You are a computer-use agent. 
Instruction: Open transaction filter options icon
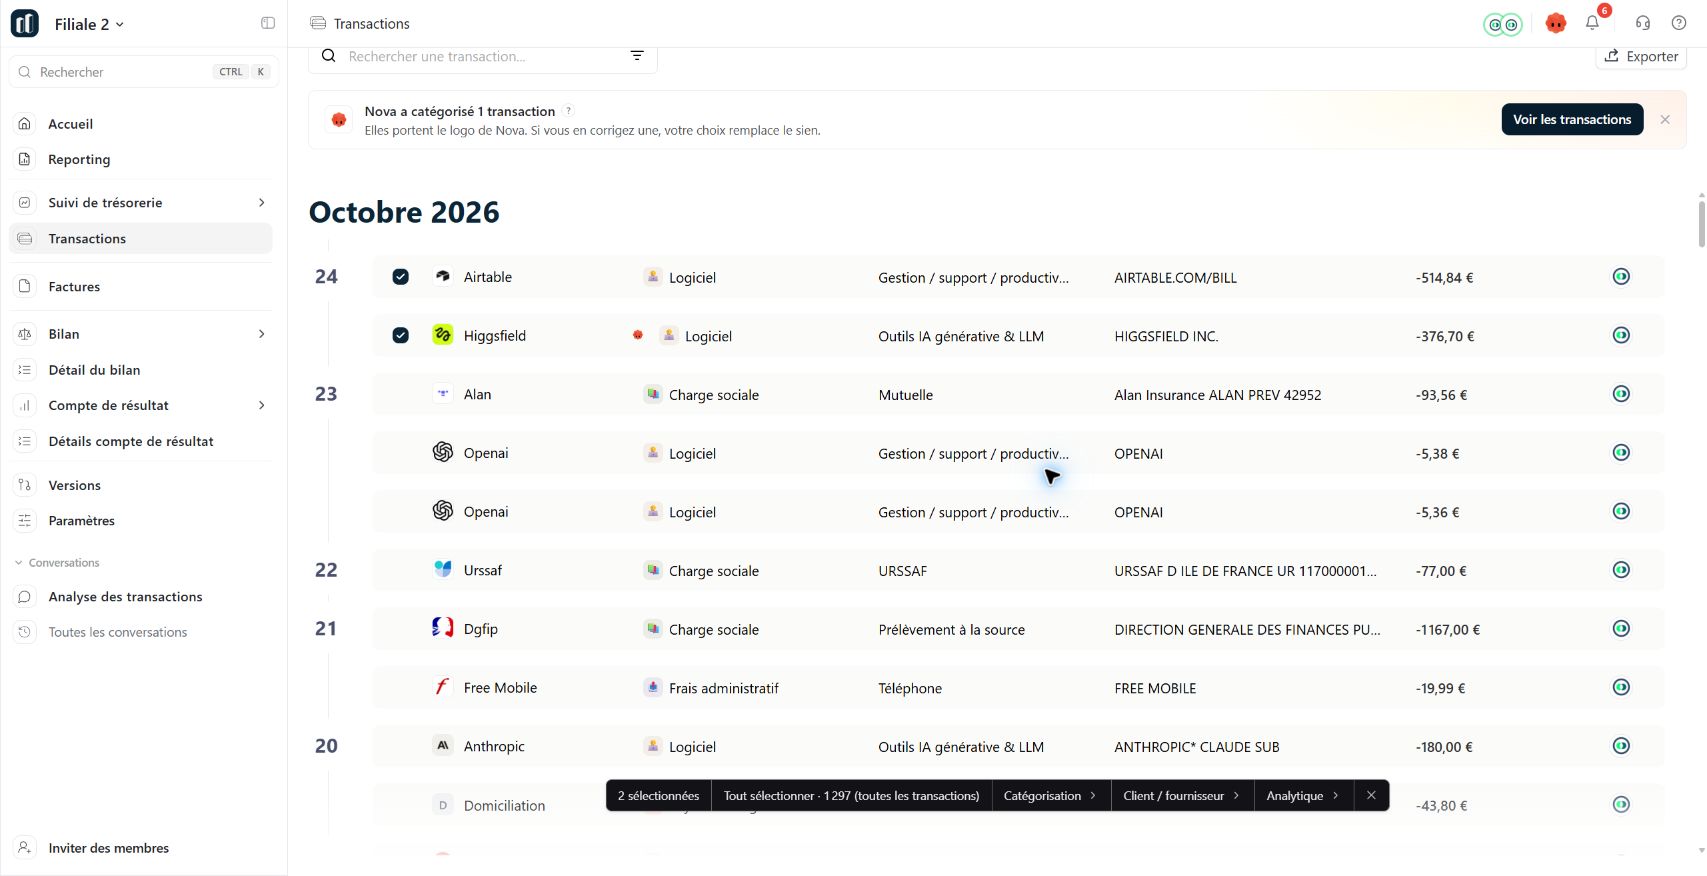click(x=637, y=56)
